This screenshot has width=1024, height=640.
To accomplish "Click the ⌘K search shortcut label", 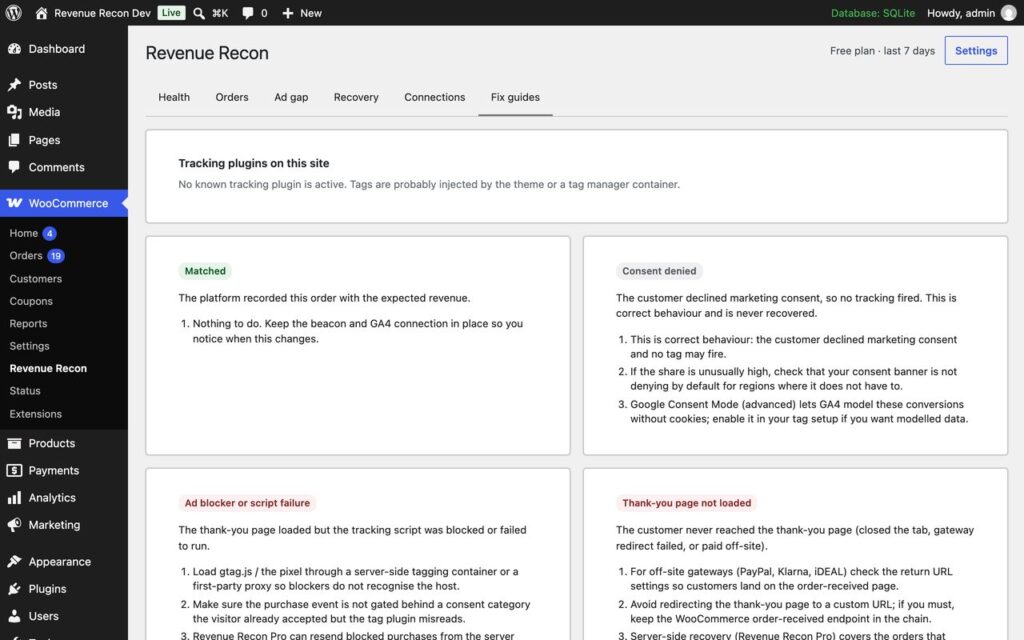I will tap(220, 13).
